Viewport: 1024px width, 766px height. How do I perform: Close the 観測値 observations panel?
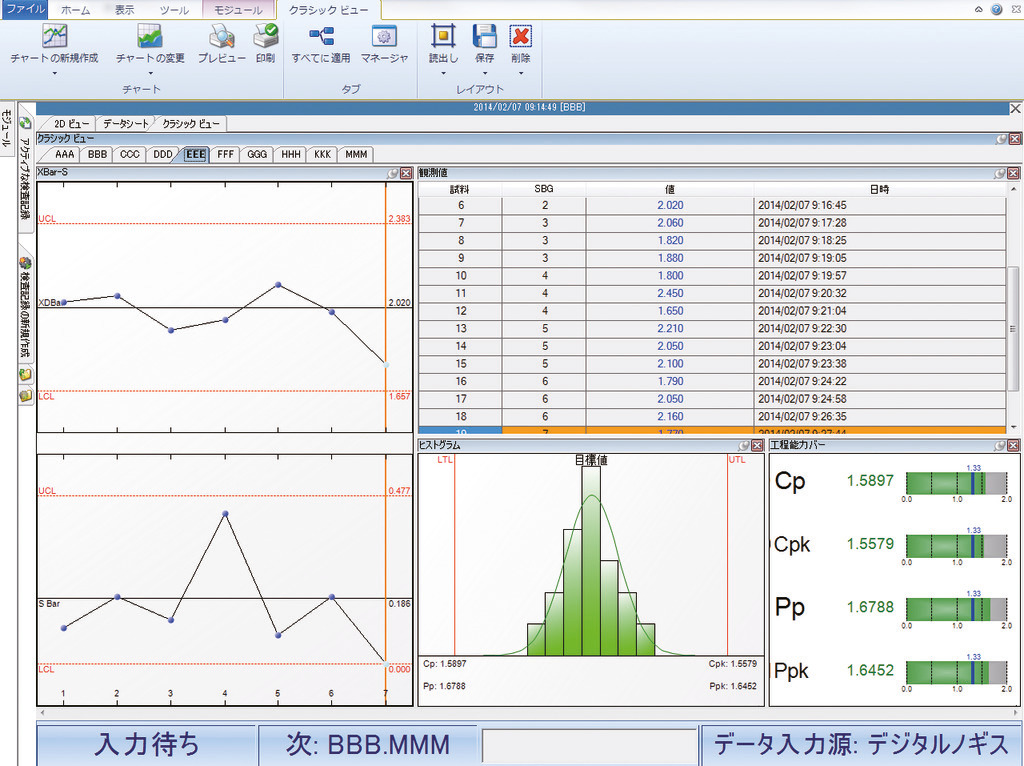[x=1014, y=173]
